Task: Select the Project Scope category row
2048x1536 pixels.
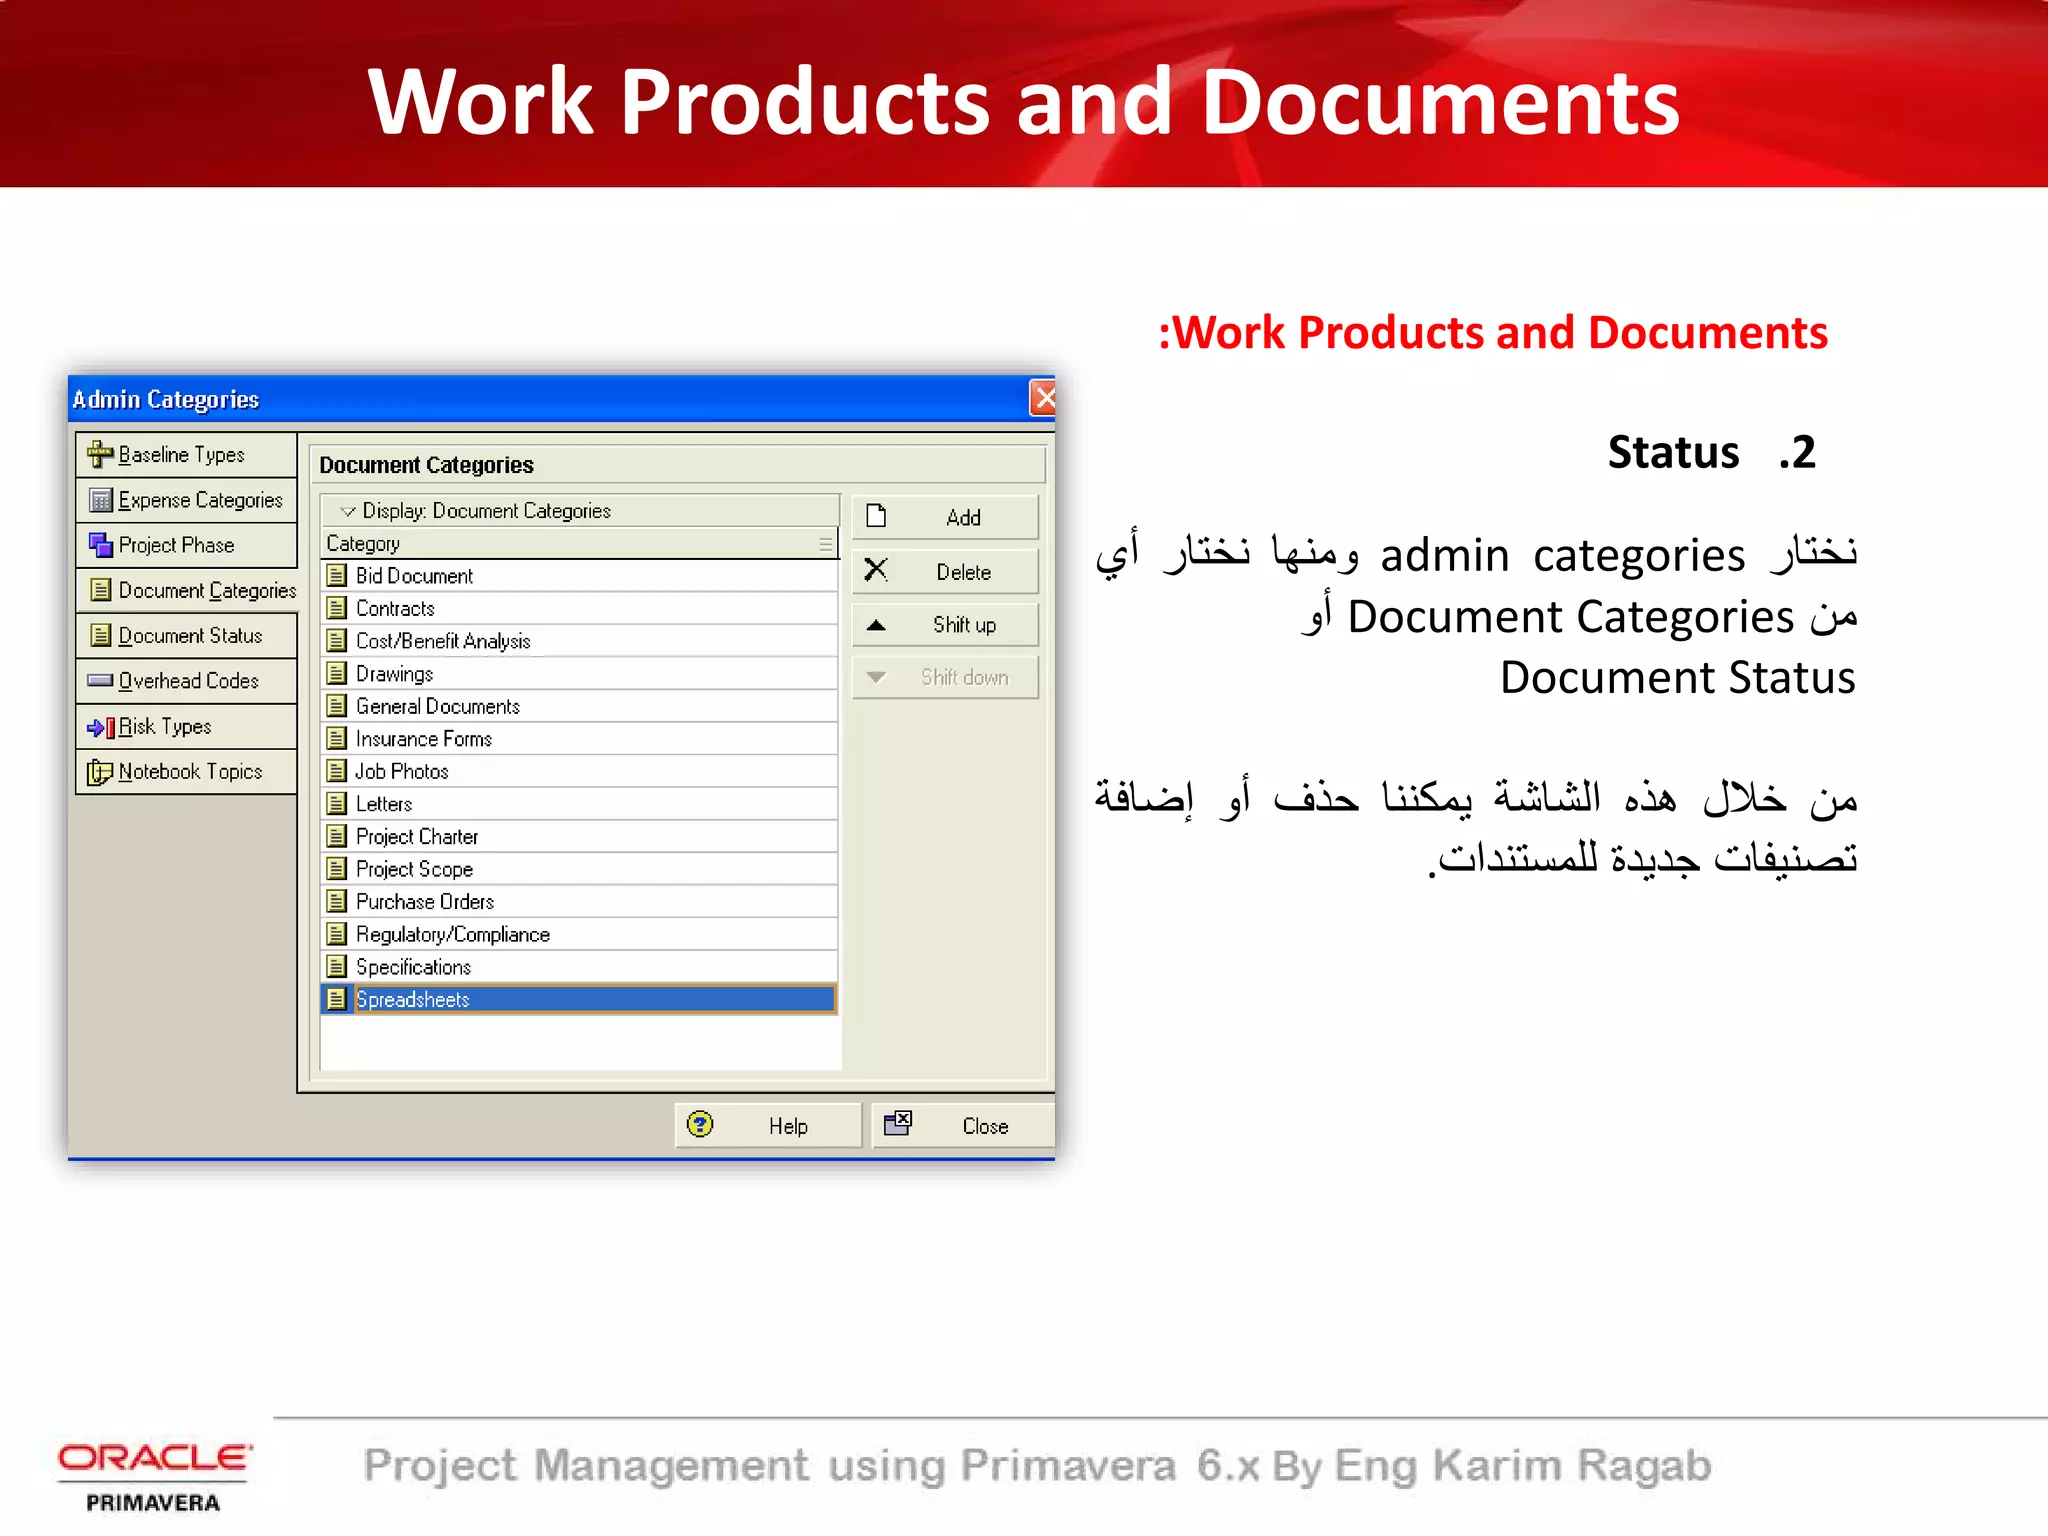Action: click(x=579, y=869)
